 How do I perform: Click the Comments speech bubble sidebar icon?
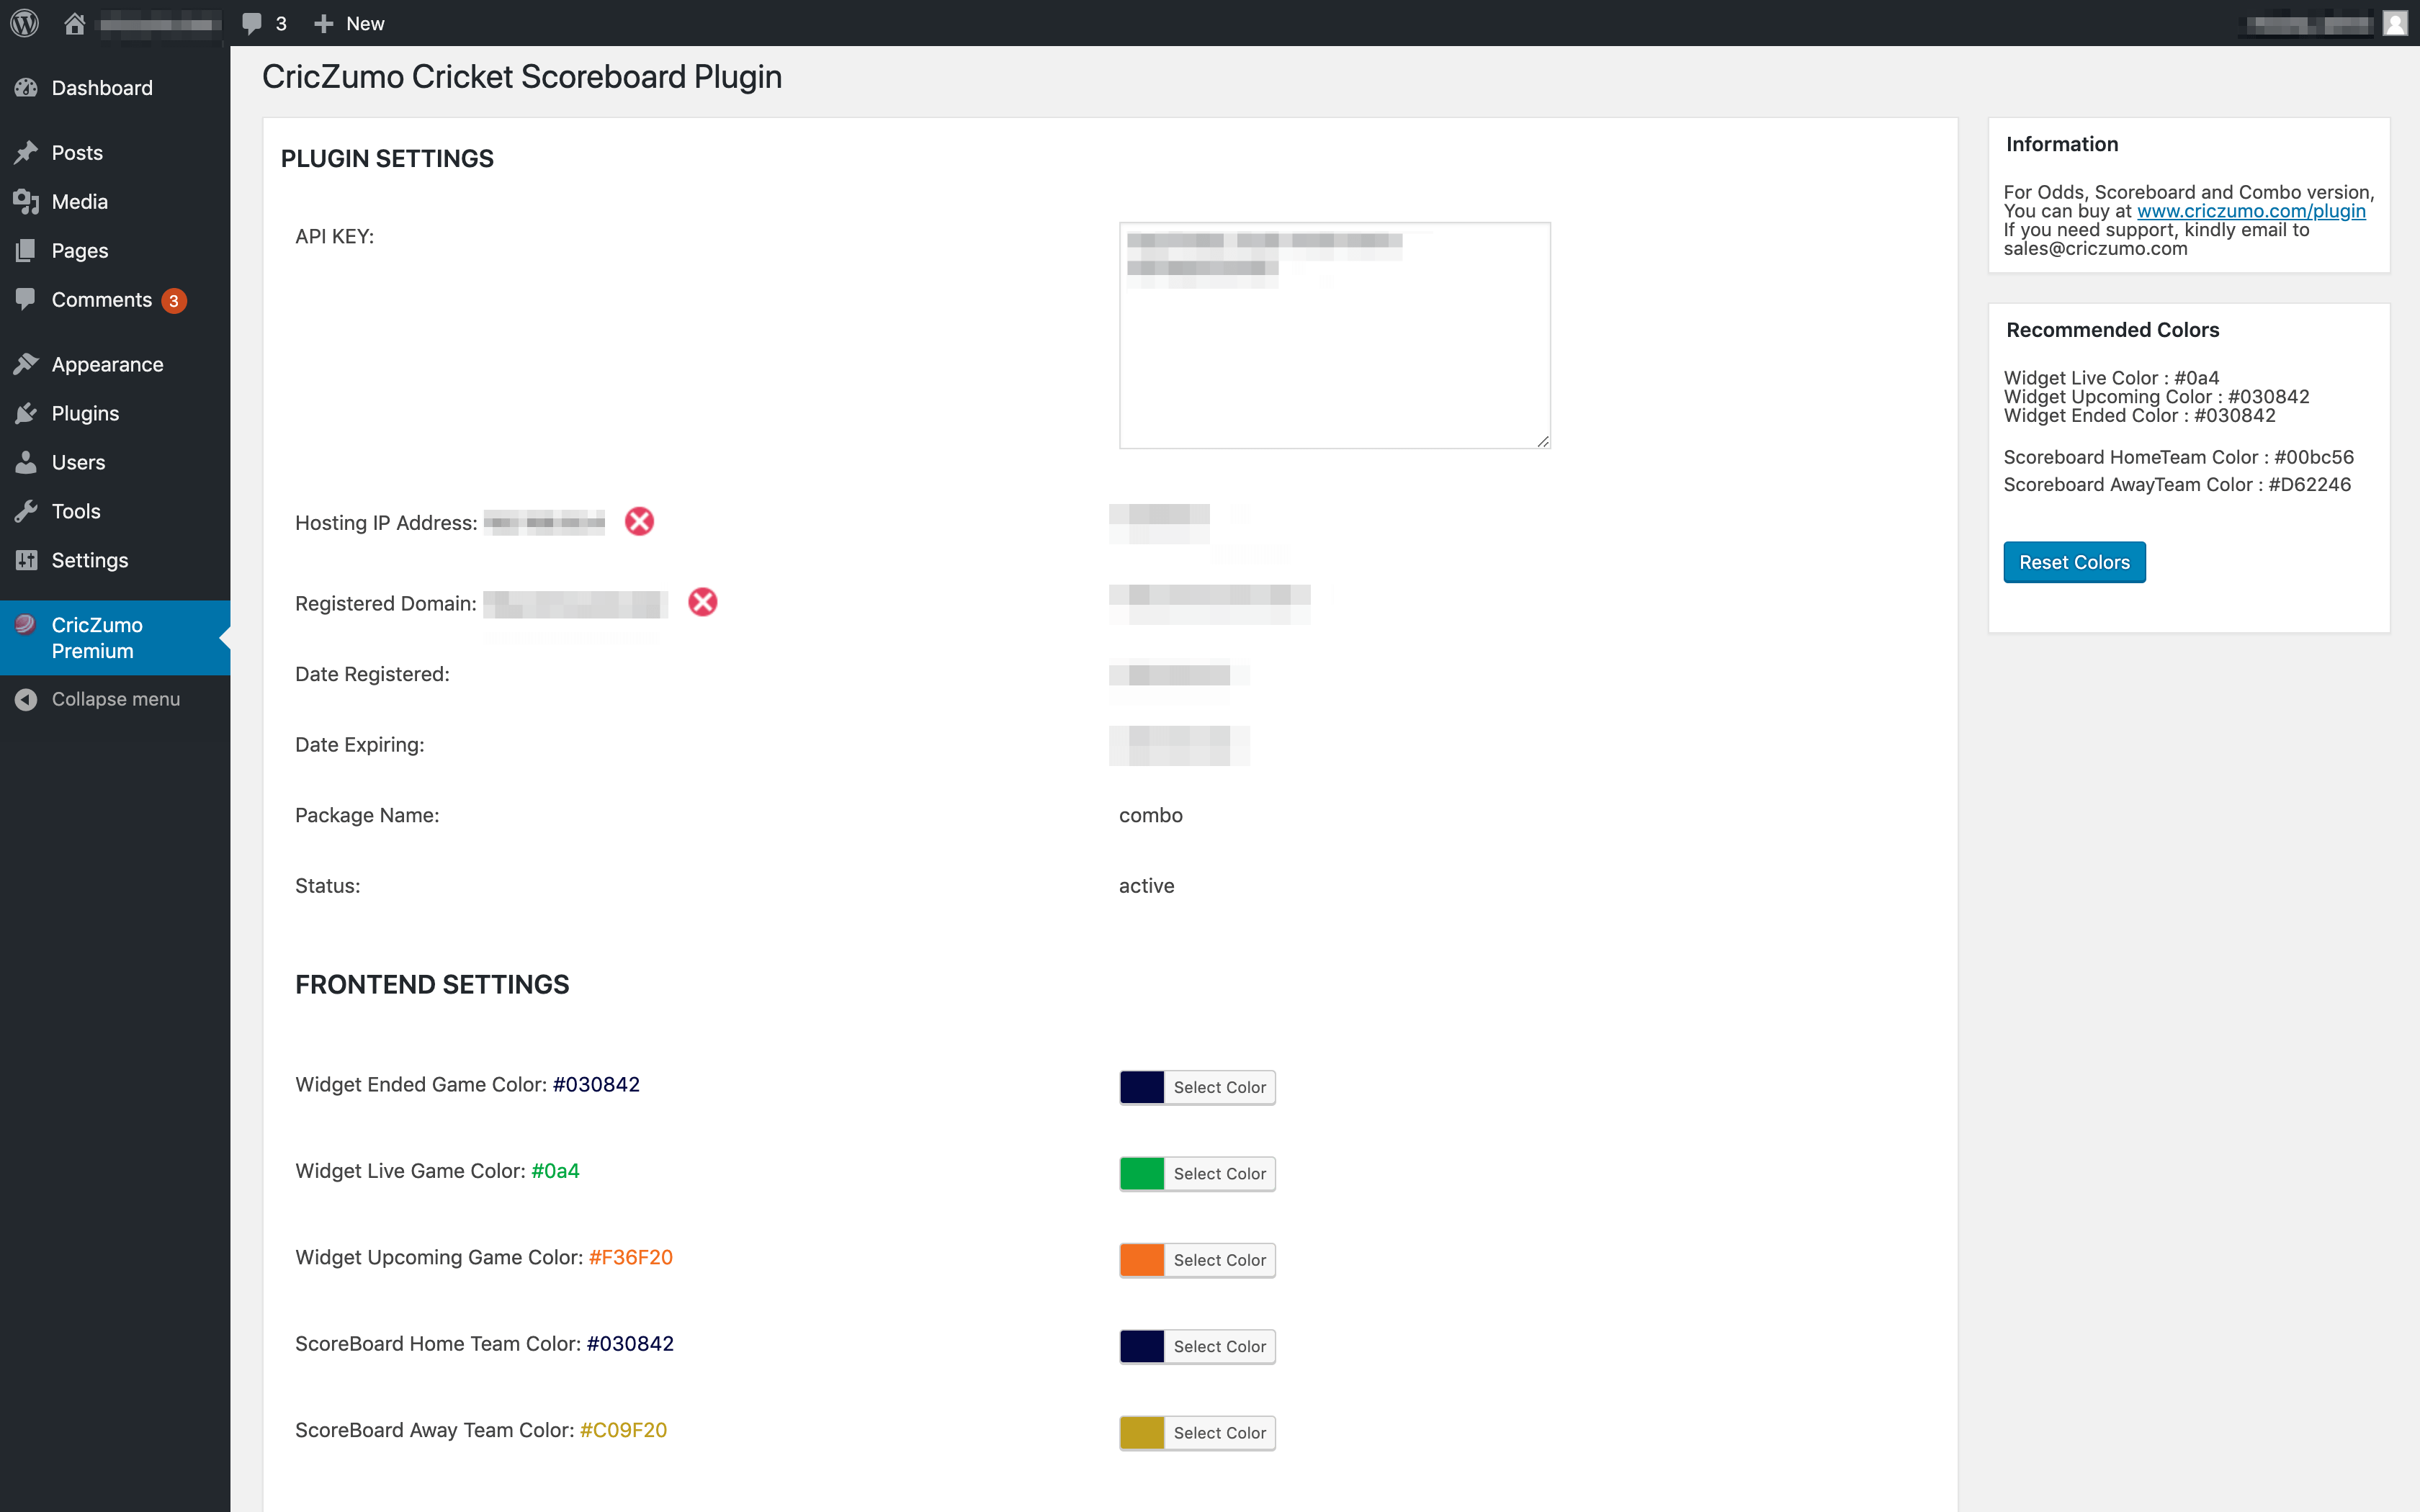(x=26, y=299)
